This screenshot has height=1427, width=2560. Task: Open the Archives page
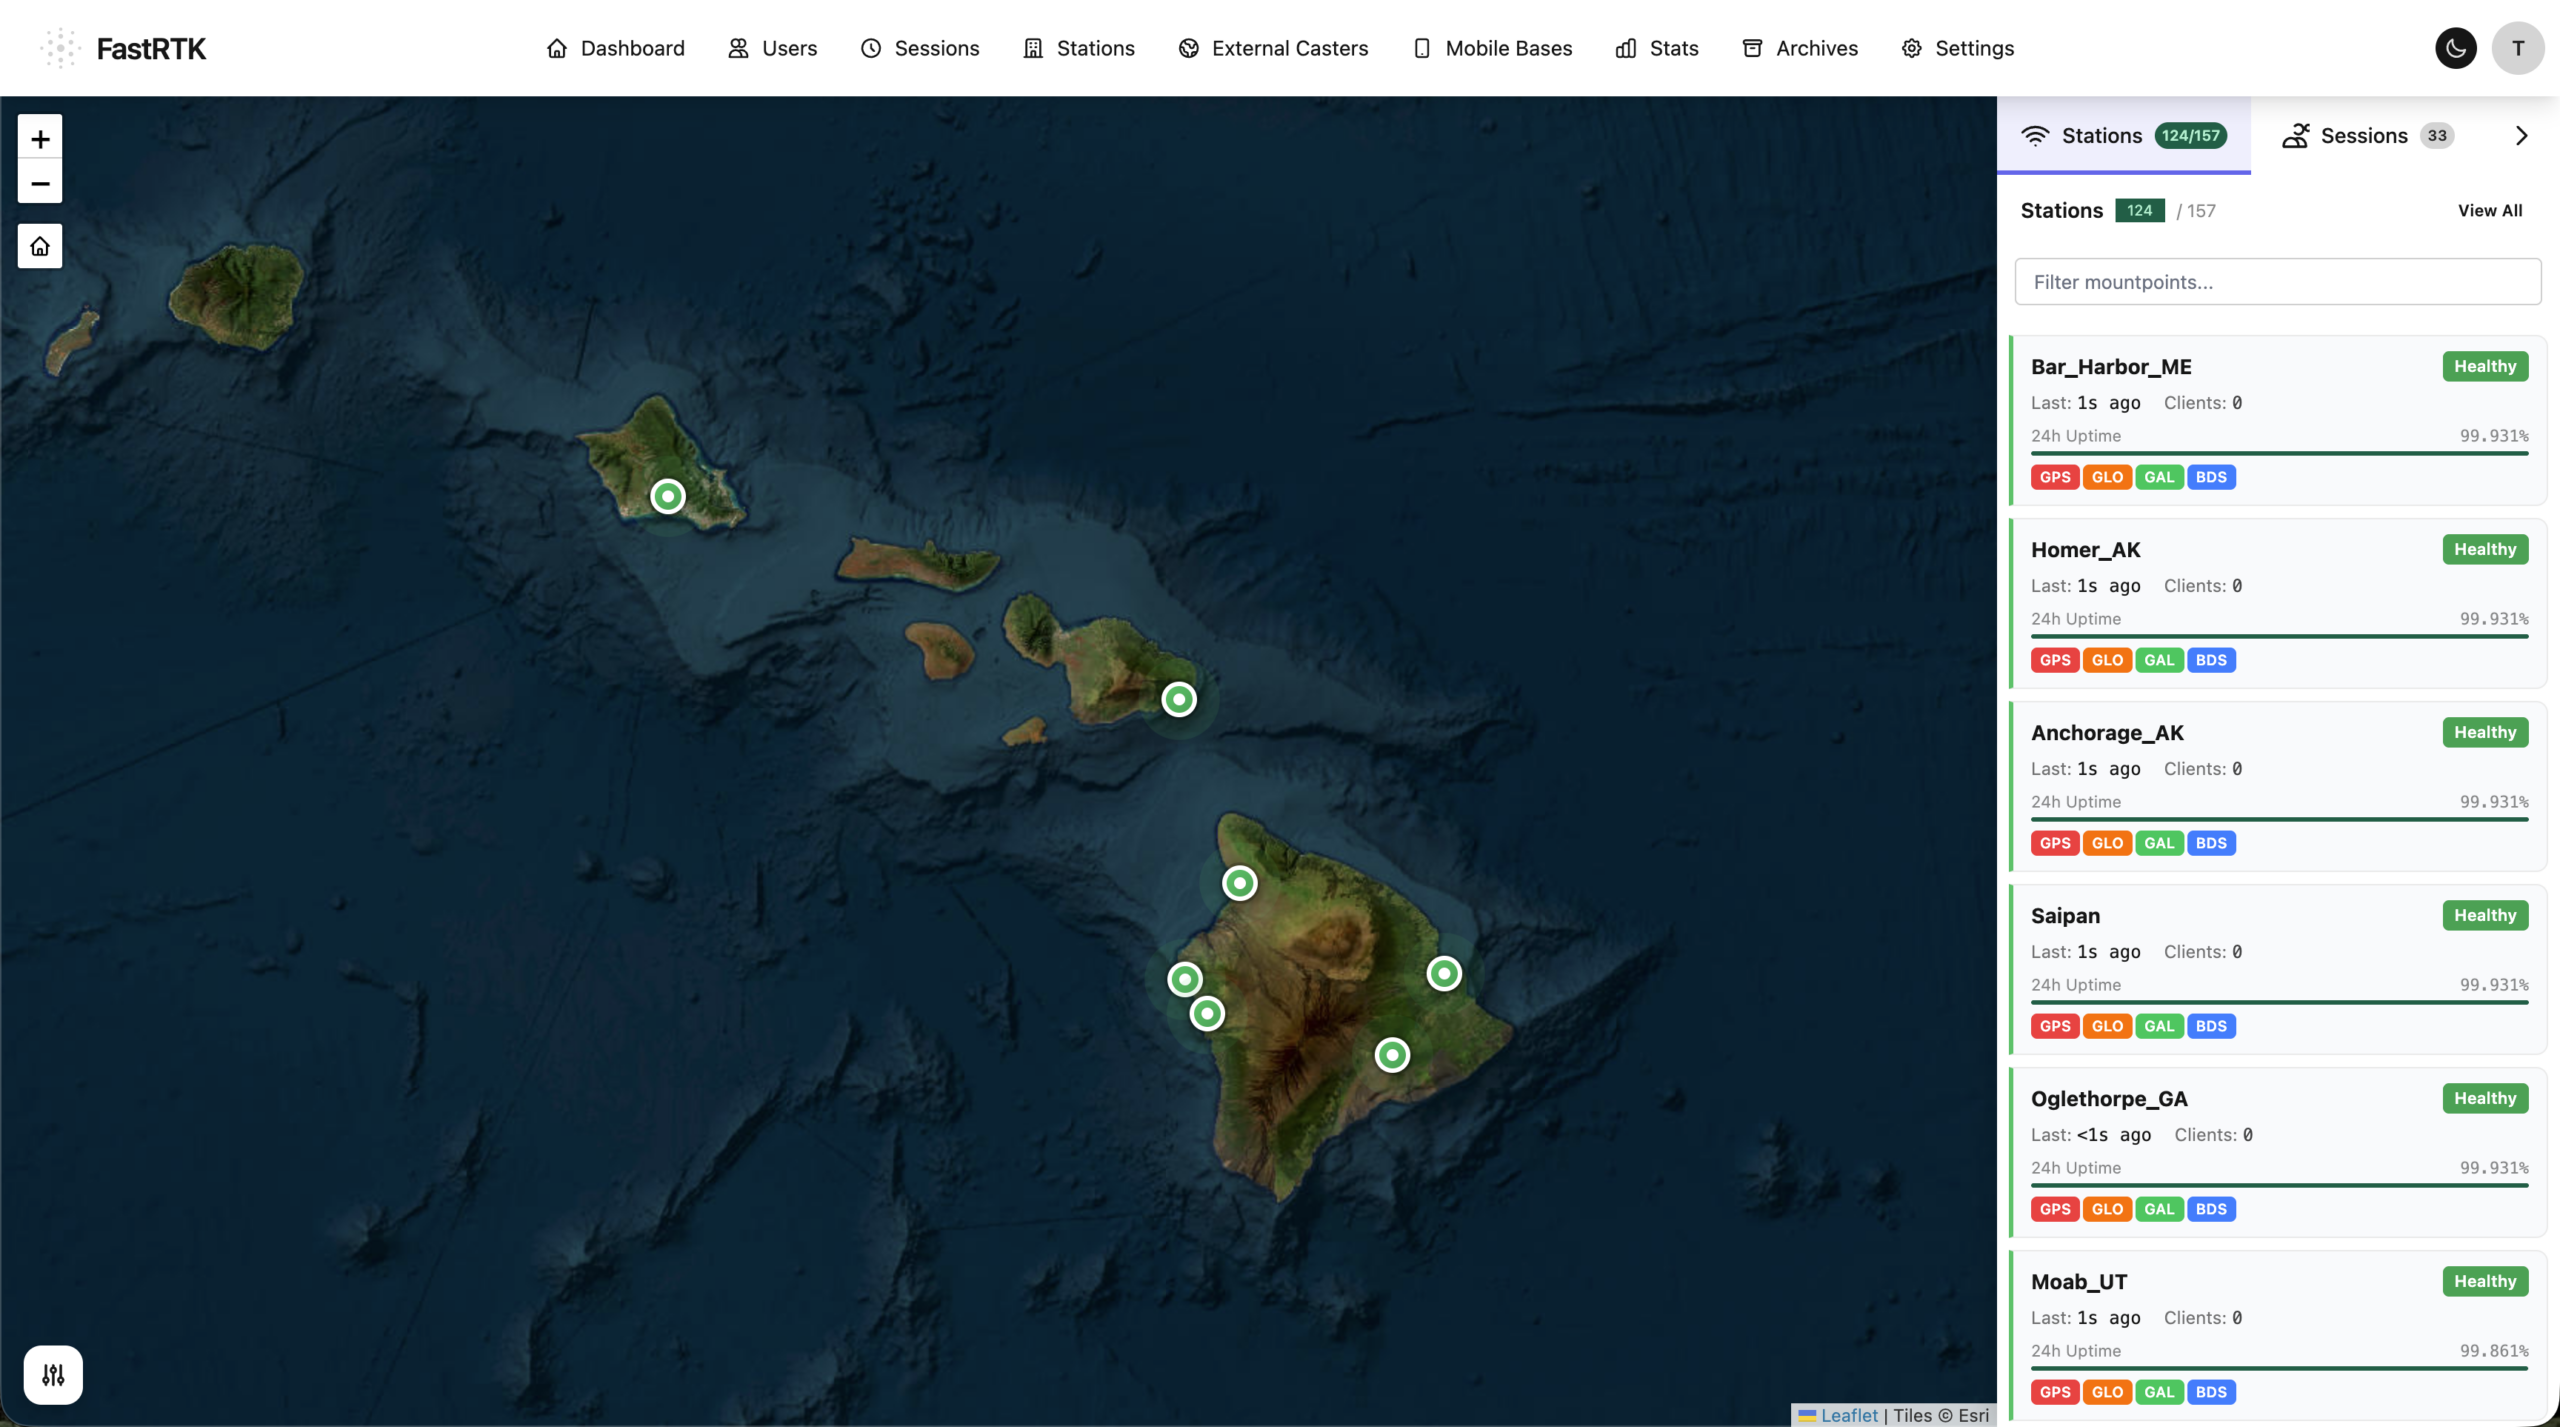tap(1799, 48)
